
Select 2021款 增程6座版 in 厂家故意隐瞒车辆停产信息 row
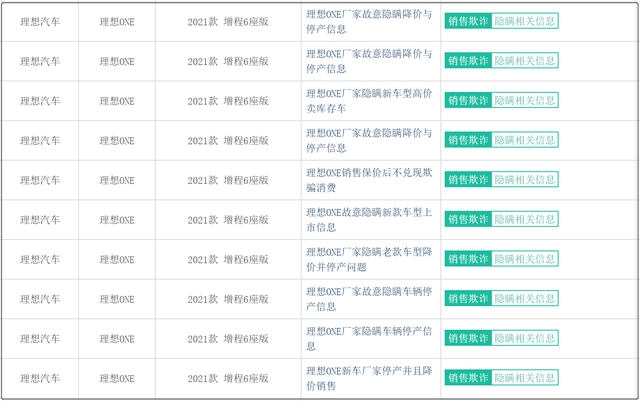click(228, 299)
